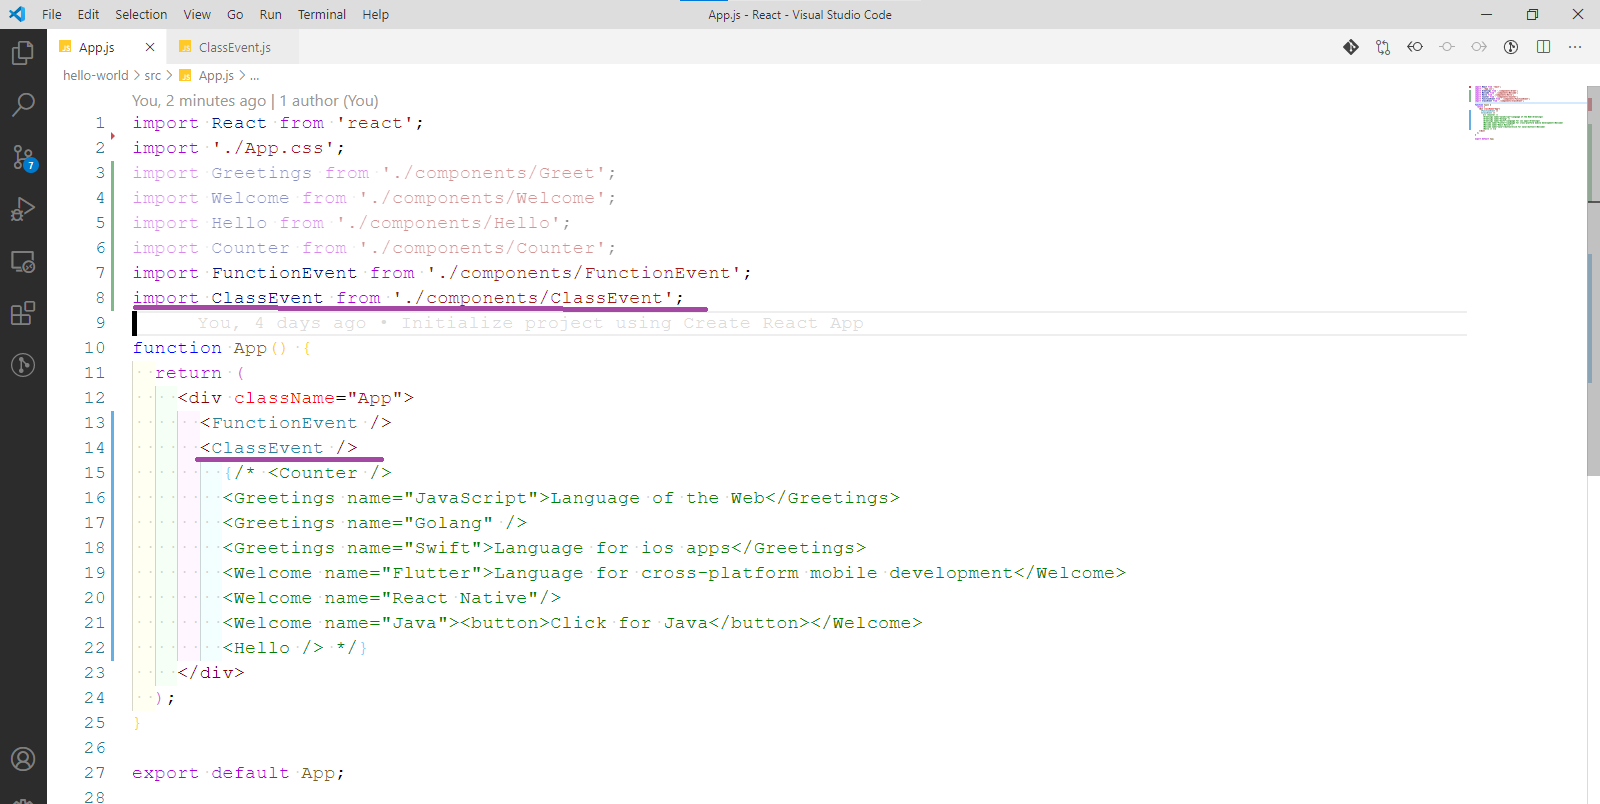Open changes with previous revision
Screen dimensions: 1600x804
1415,47
